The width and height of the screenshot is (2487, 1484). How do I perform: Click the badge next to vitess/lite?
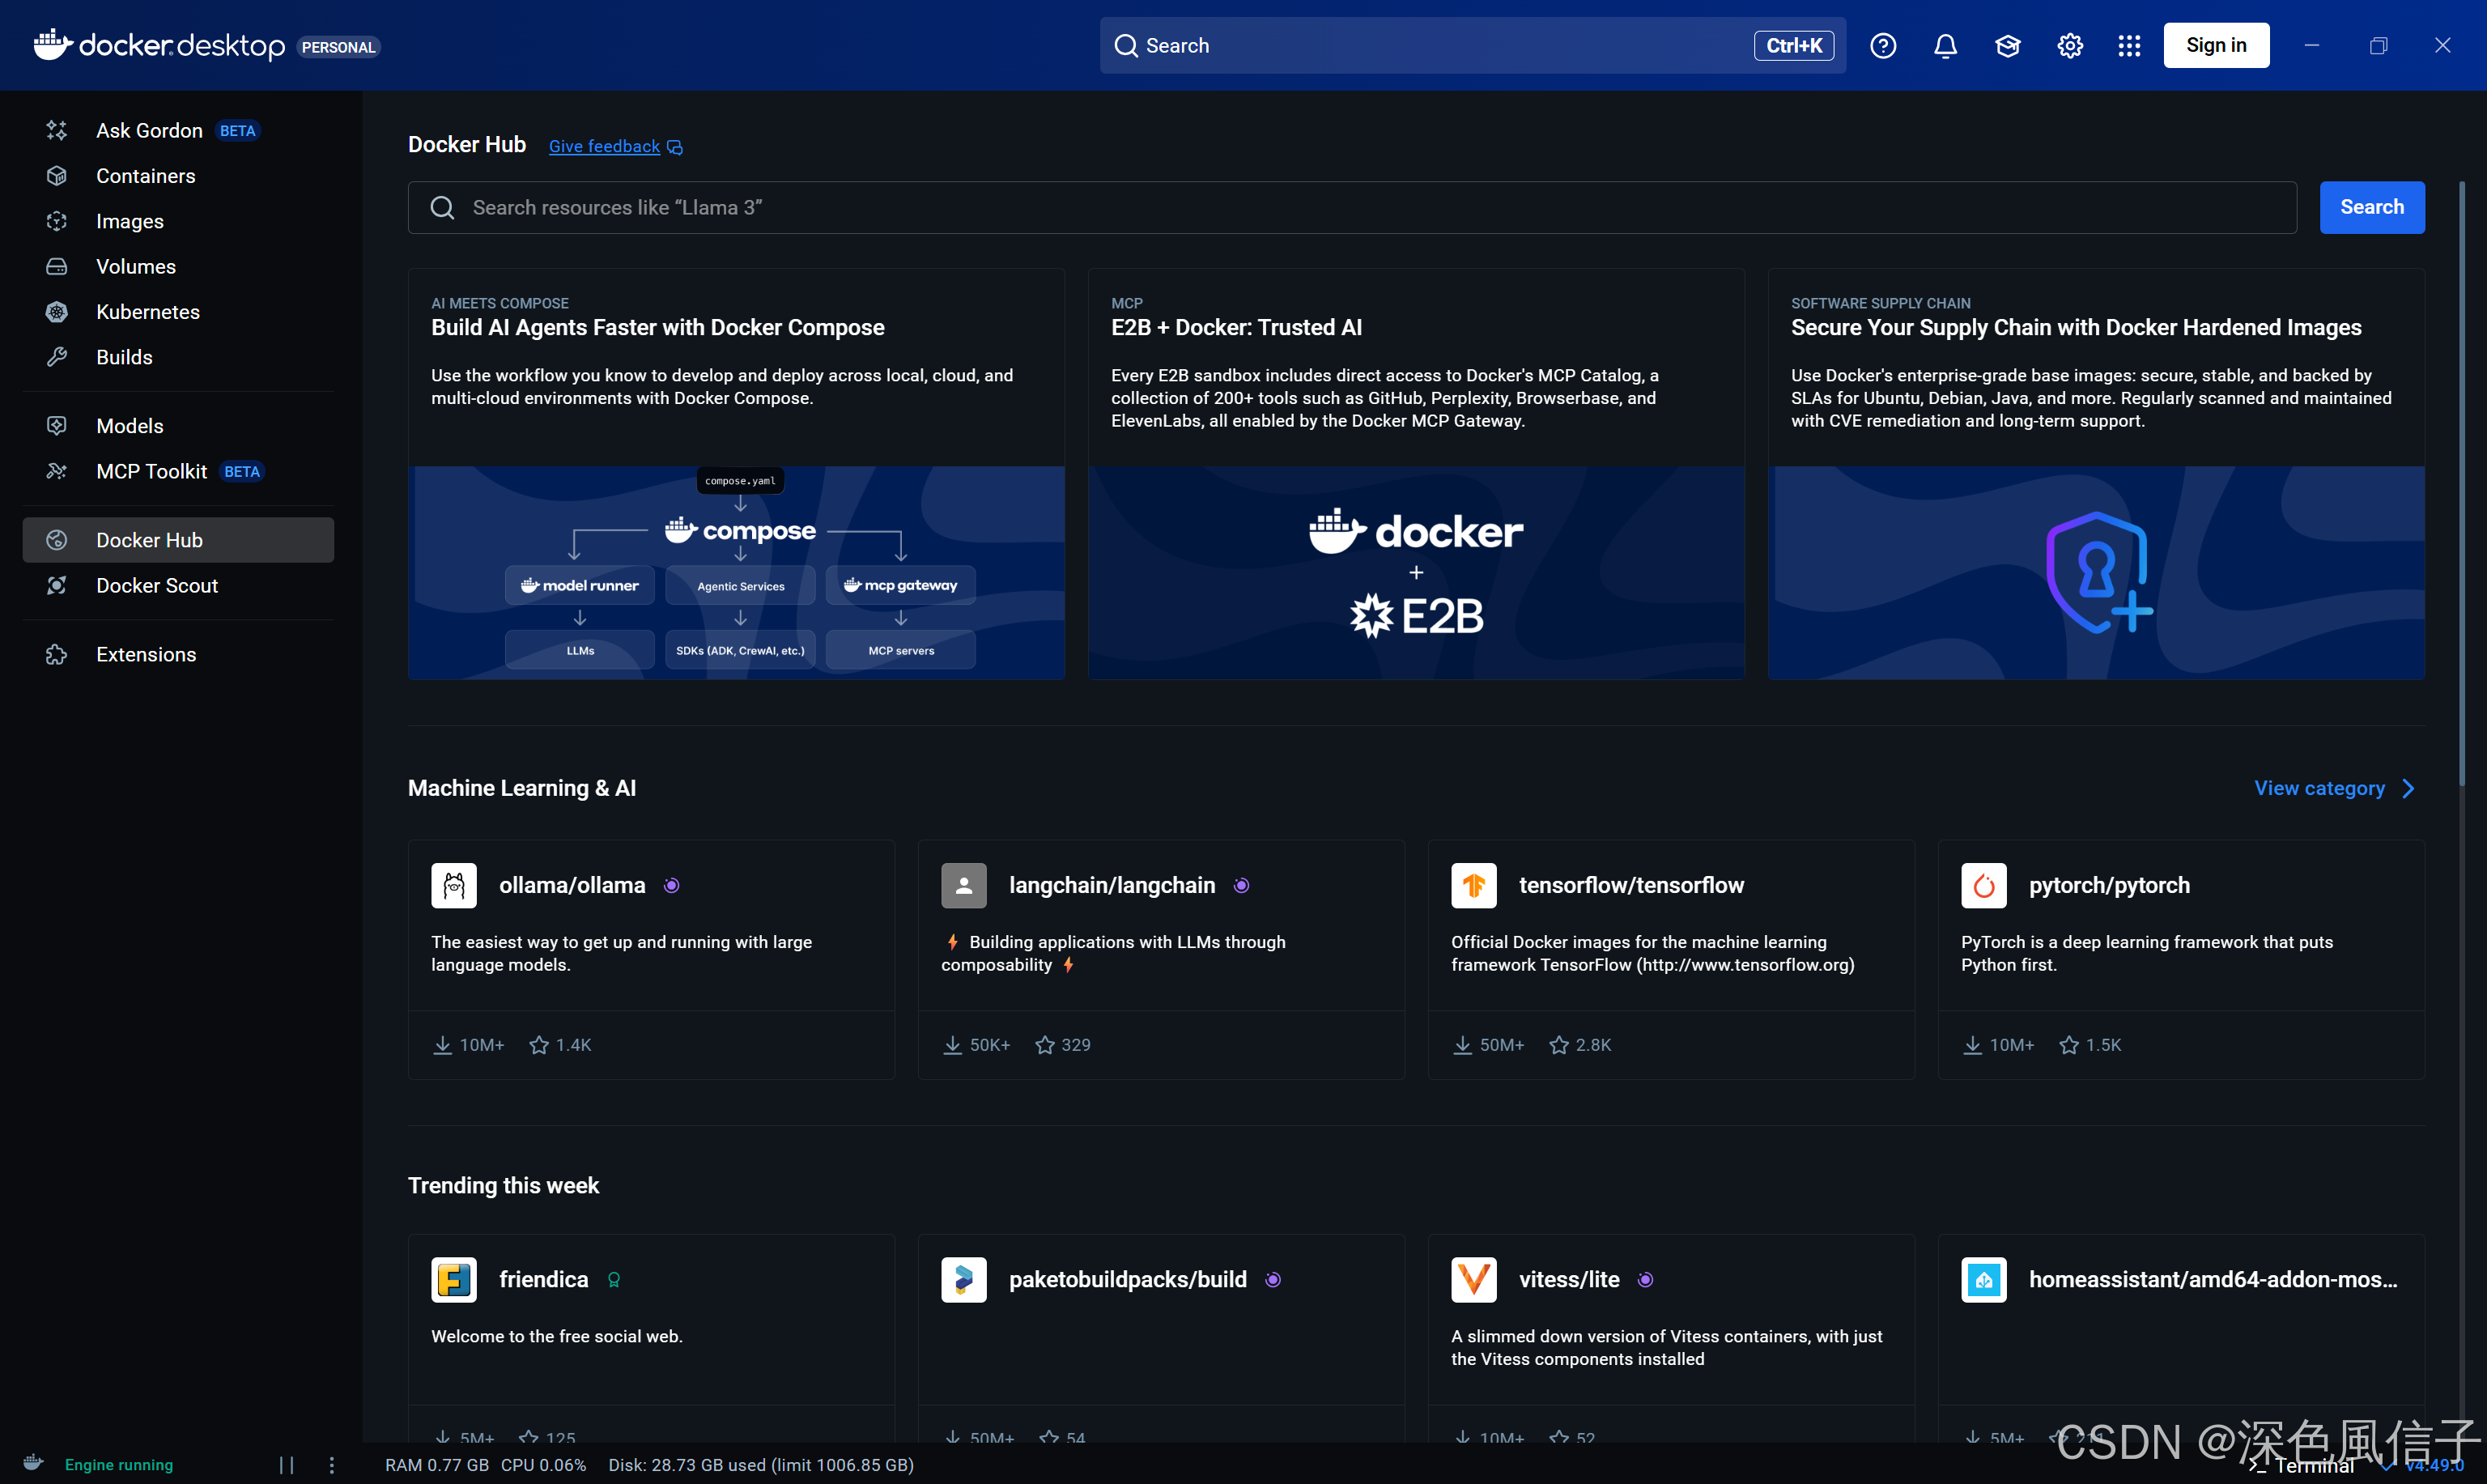point(1646,1280)
